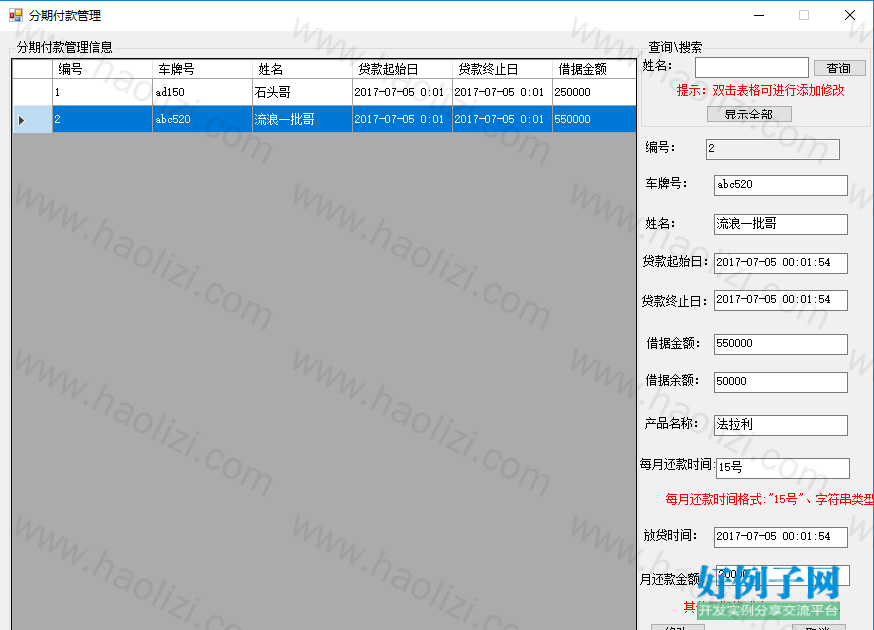Minimize the 分期付款管理 window
Image resolution: width=874 pixels, height=630 pixels.
[759, 15]
